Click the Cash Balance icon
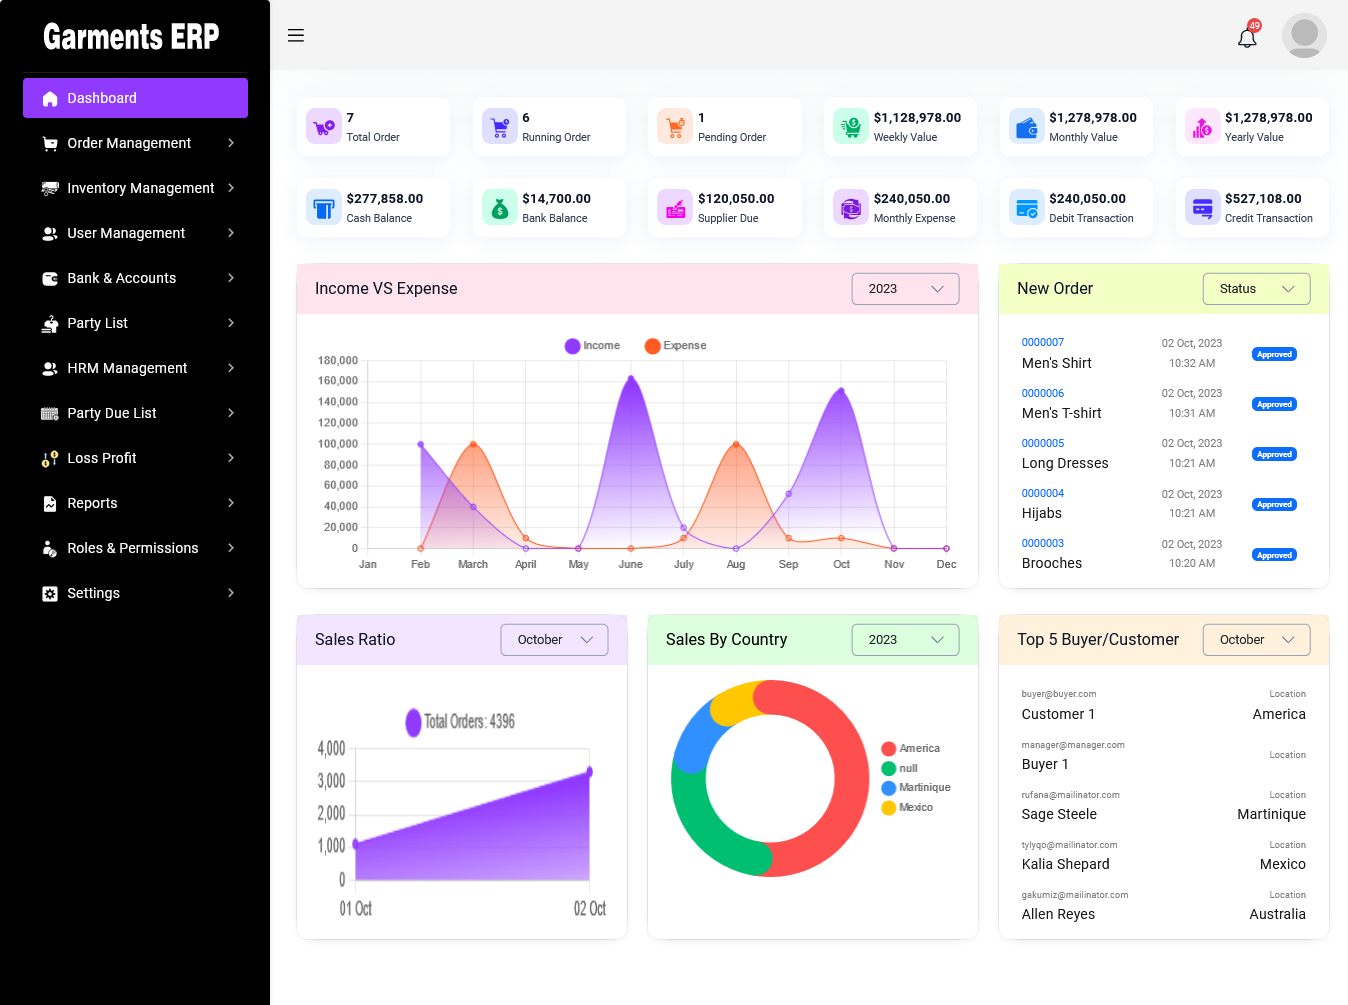Image resolution: width=1348 pixels, height=1005 pixels. pyautogui.click(x=323, y=208)
